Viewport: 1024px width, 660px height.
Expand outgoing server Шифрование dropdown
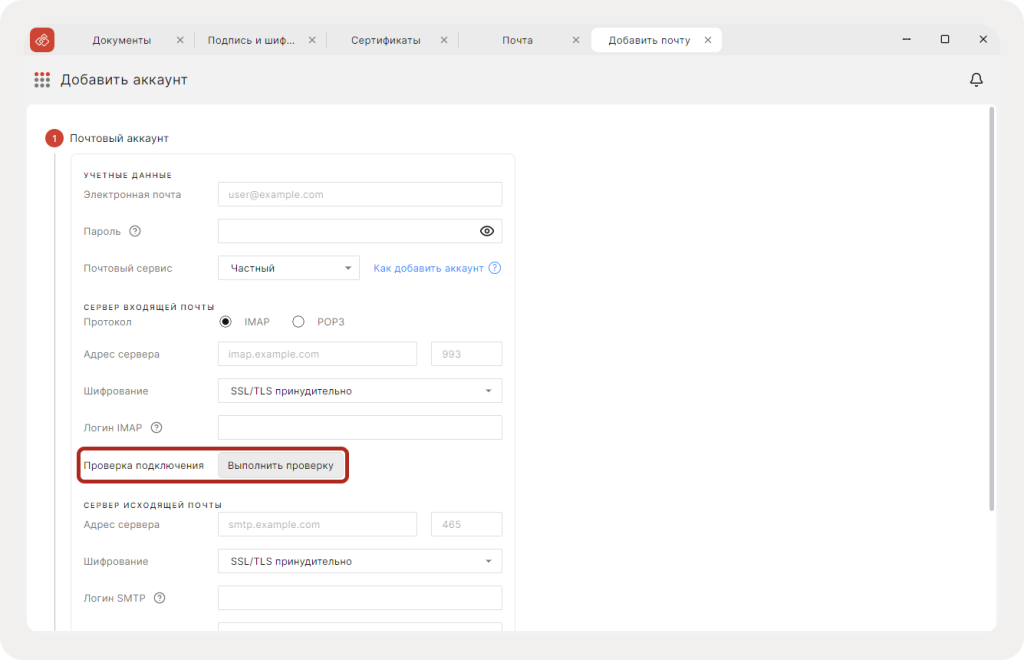point(359,562)
